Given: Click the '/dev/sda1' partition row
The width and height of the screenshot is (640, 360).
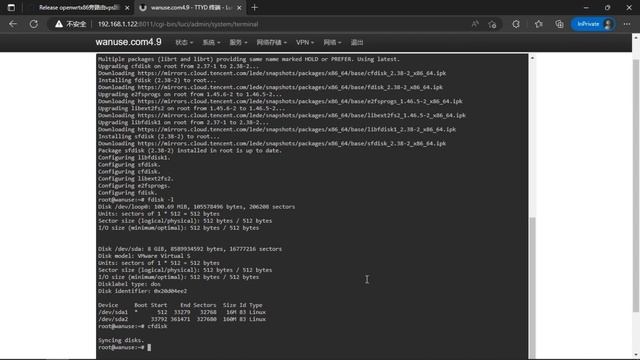Looking at the screenshot, I should pos(182,312).
